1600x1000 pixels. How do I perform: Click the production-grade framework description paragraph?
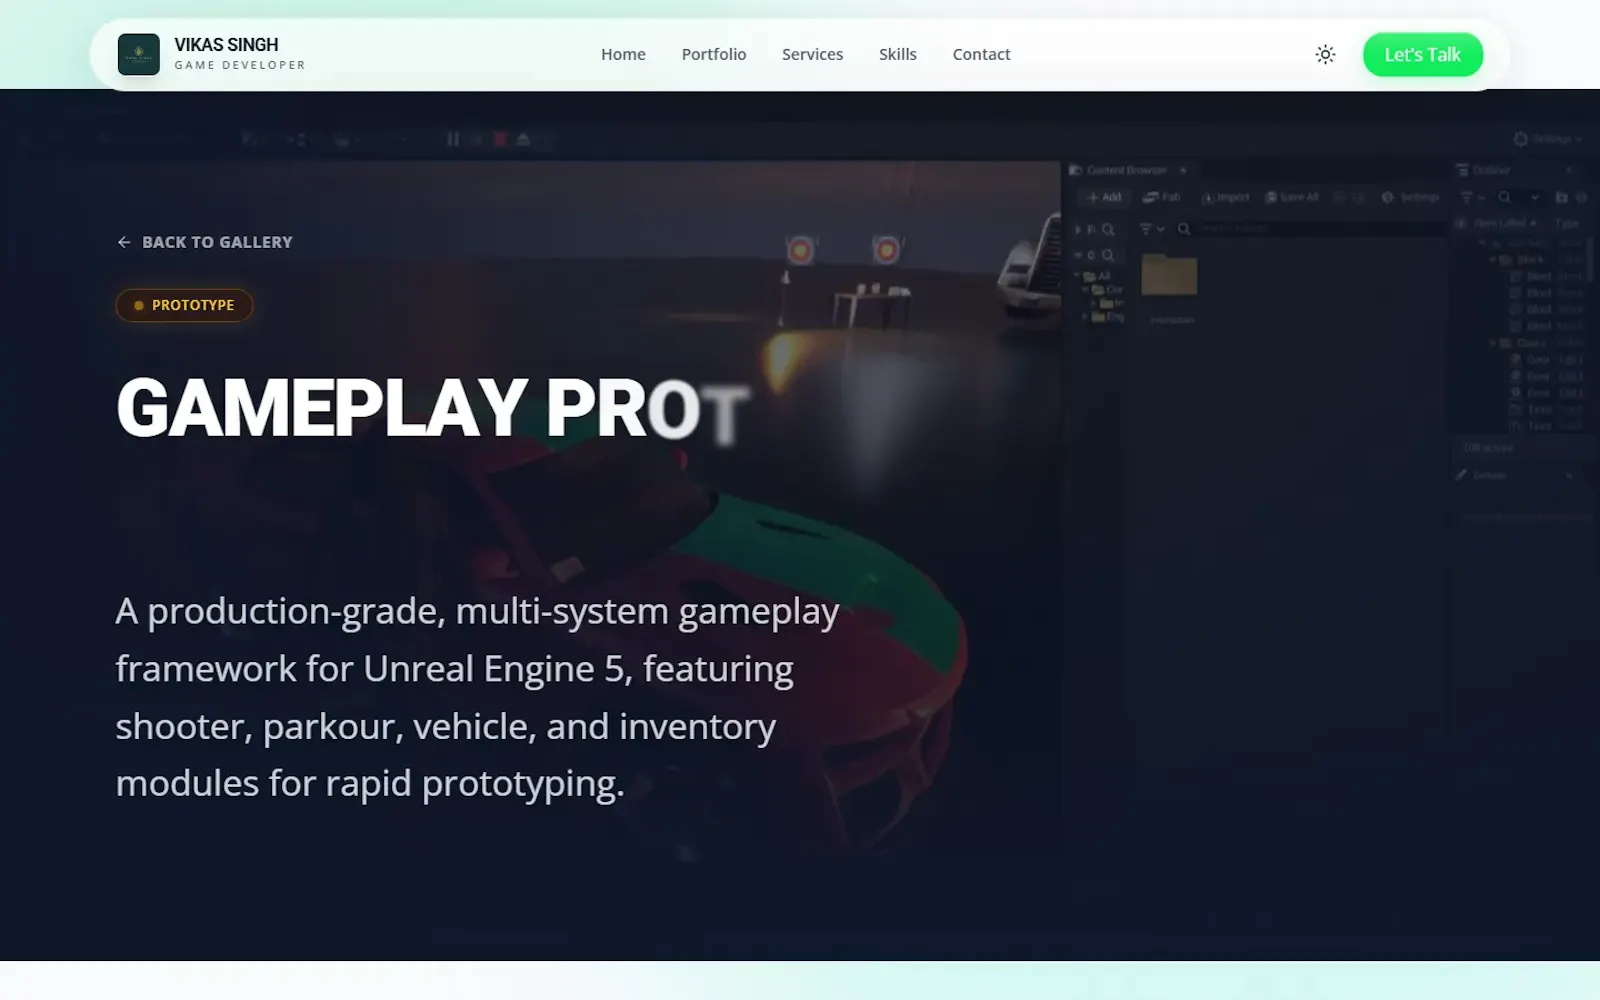[477, 697]
